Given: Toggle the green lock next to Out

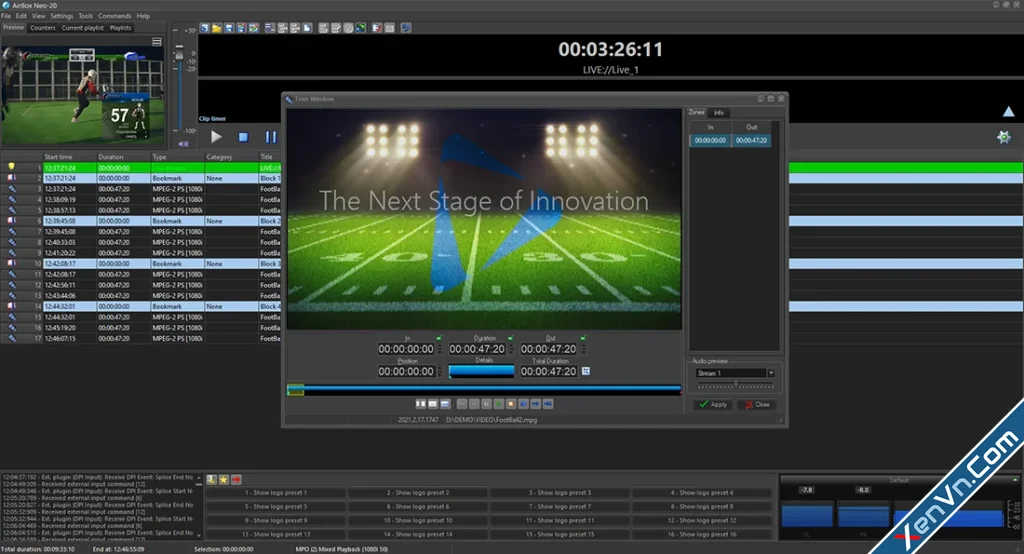Looking at the screenshot, I should [x=583, y=338].
